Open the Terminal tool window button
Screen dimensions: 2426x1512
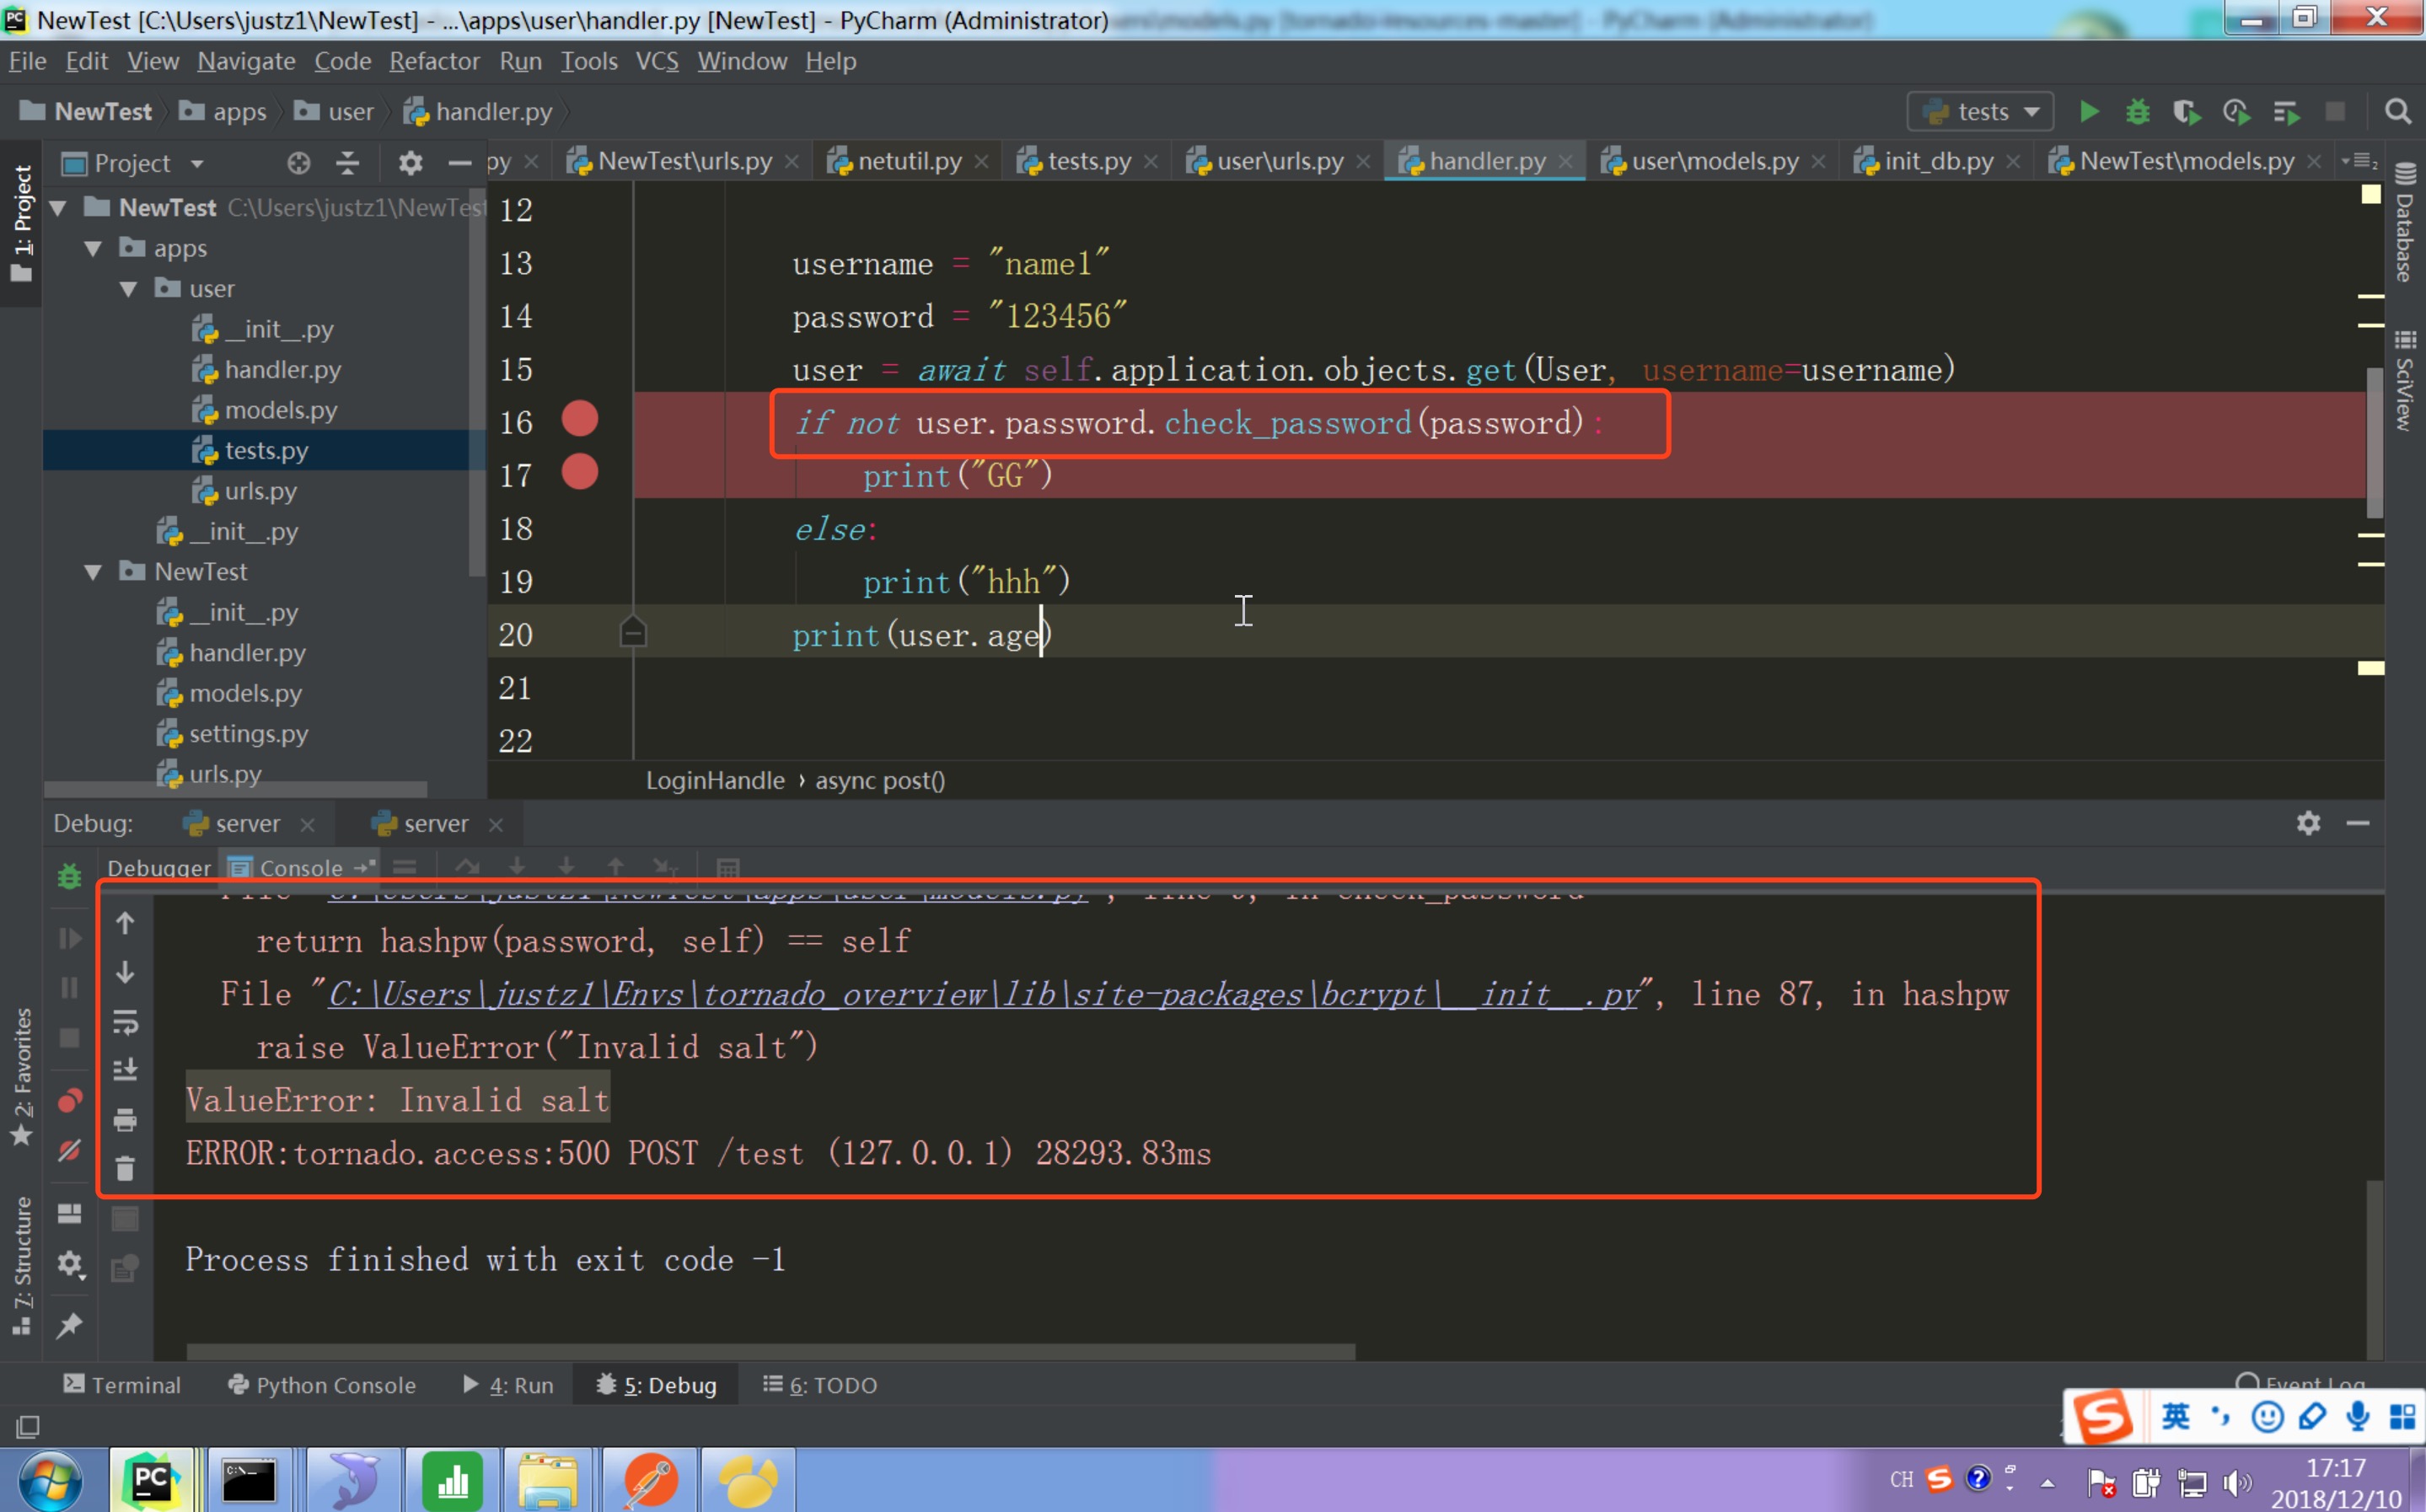click(122, 1385)
